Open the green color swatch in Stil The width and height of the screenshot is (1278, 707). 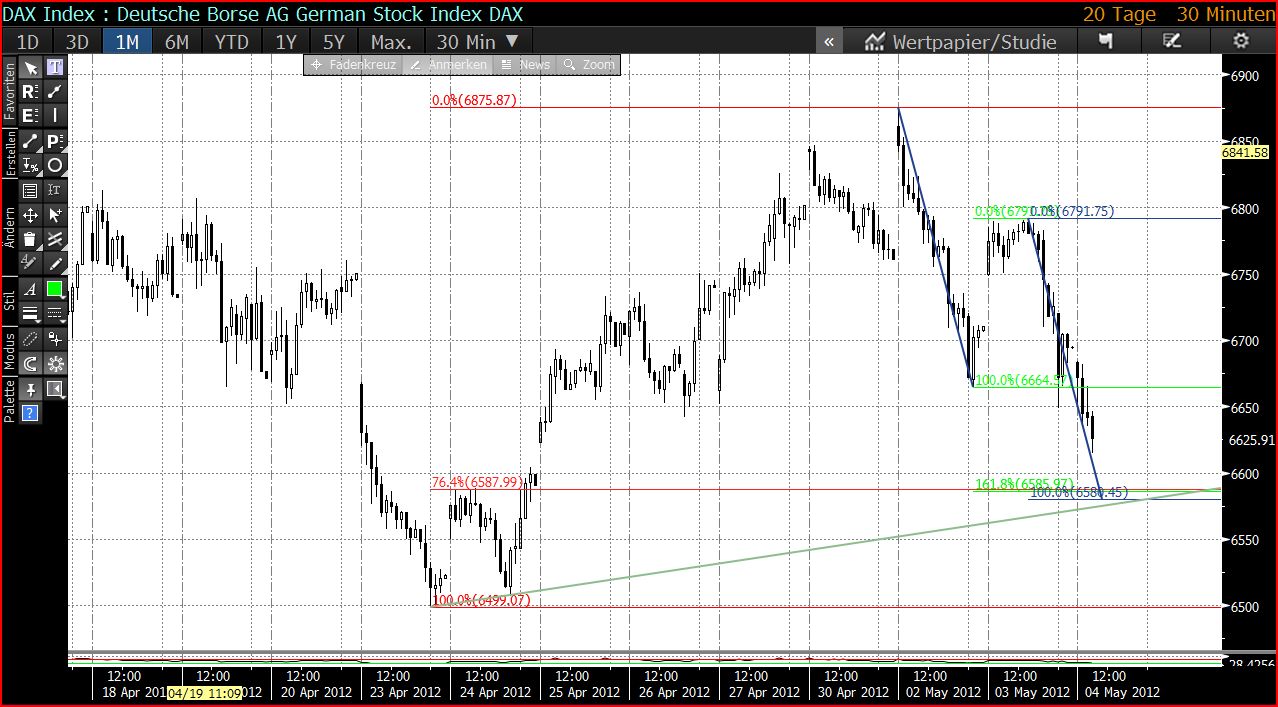tap(53, 288)
